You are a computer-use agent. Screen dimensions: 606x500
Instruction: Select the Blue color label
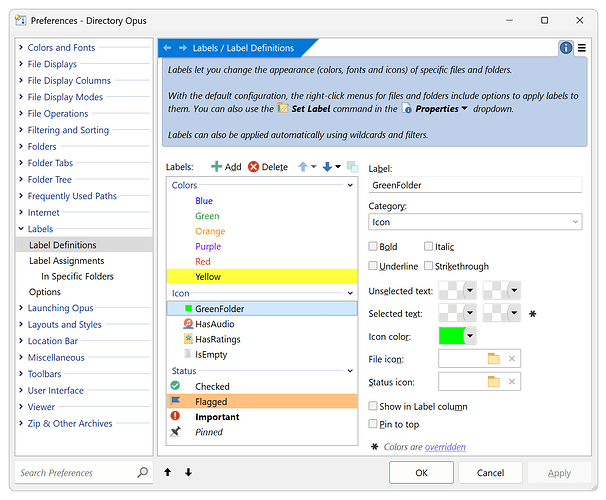(x=262, y=201)
